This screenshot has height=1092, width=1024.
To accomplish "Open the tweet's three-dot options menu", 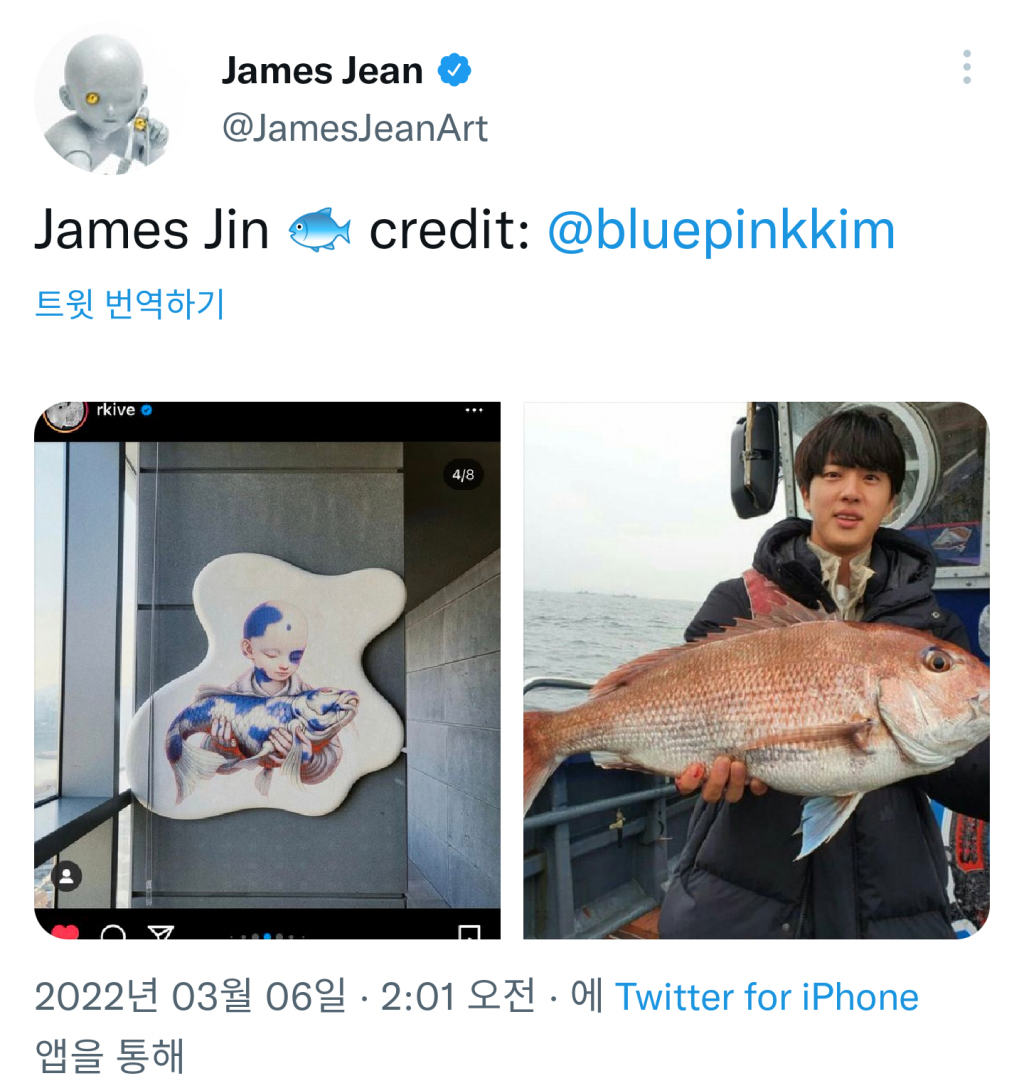I will [967, 68].
